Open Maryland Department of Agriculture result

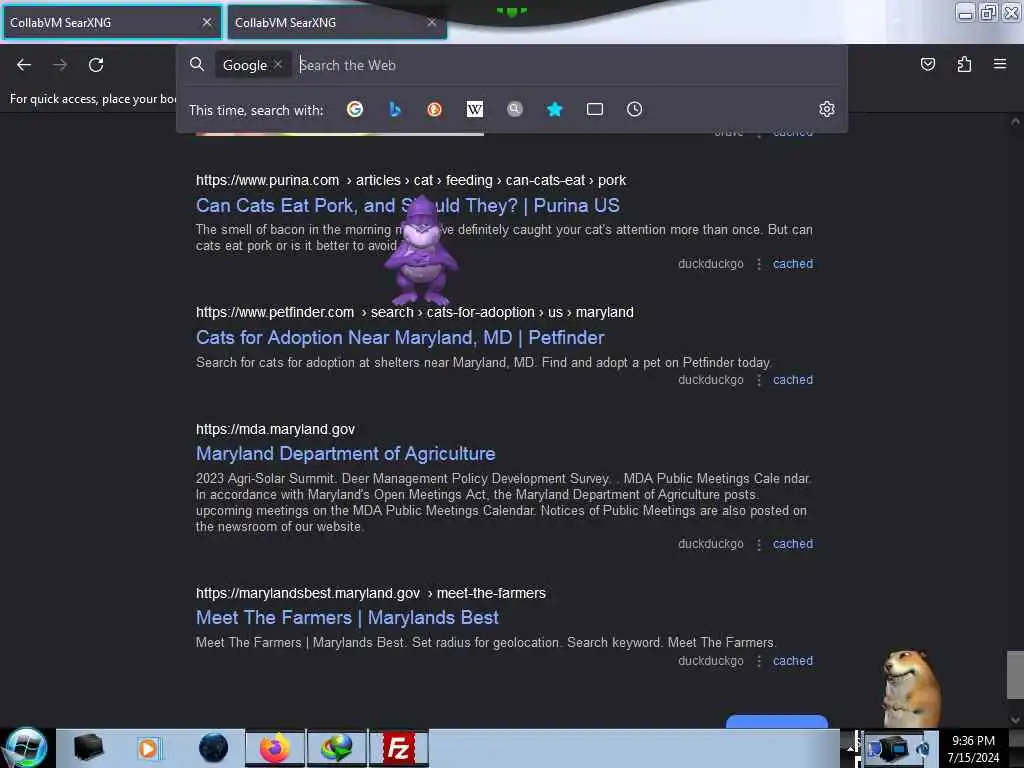[345, 454]
